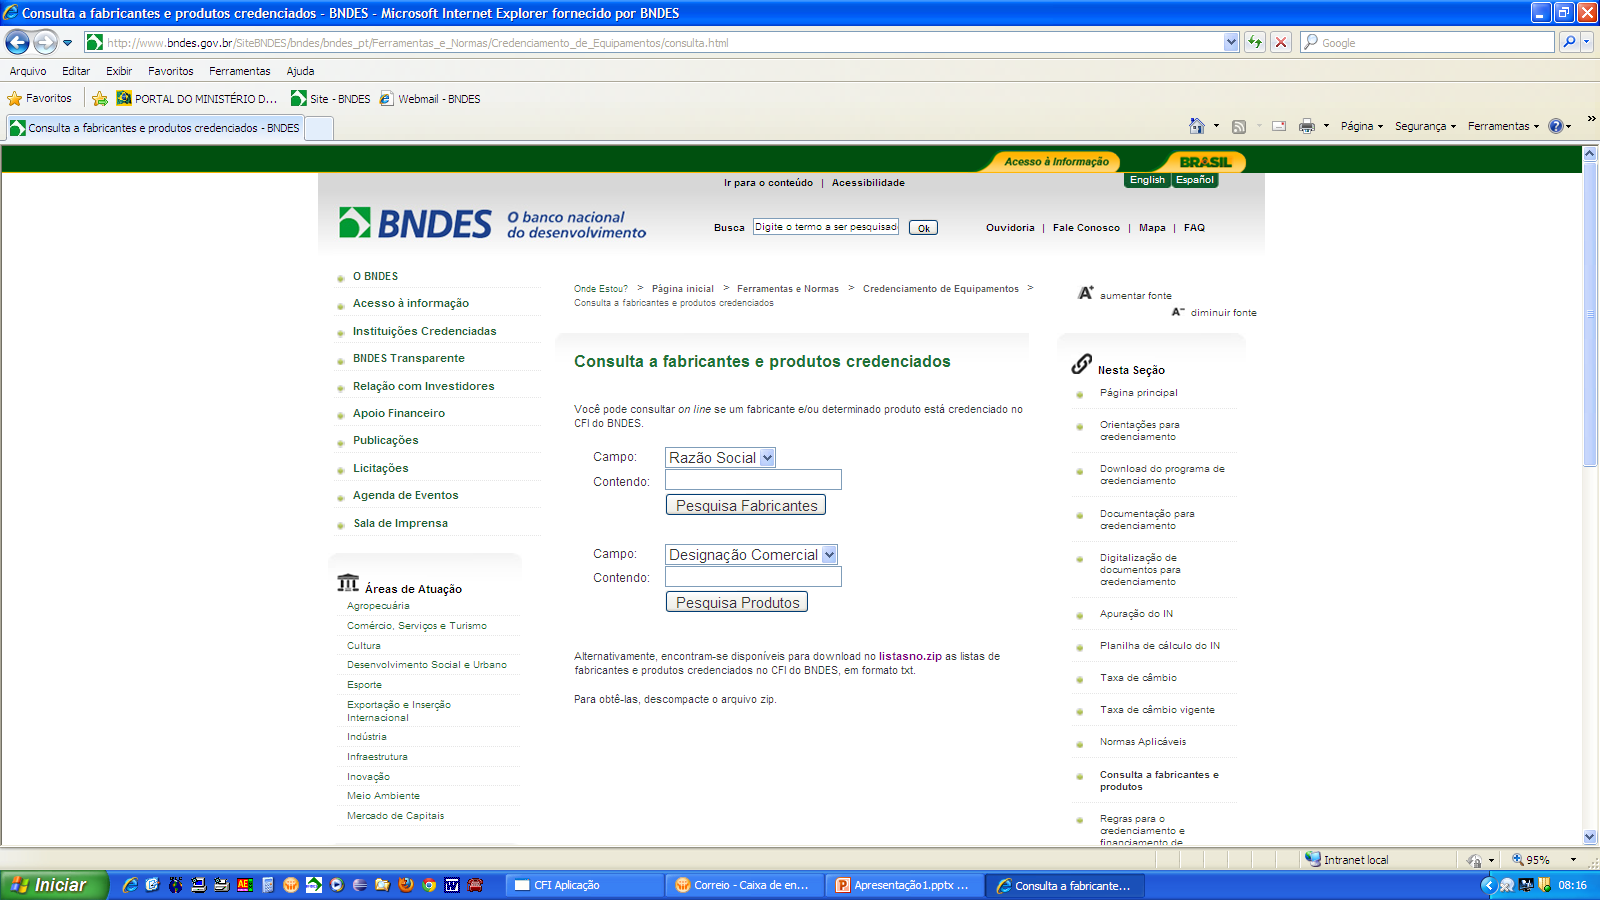Click the diminuir fonte A- icon
Image resolution: width=1600 pixels, height=900 pixels.
1178,312
